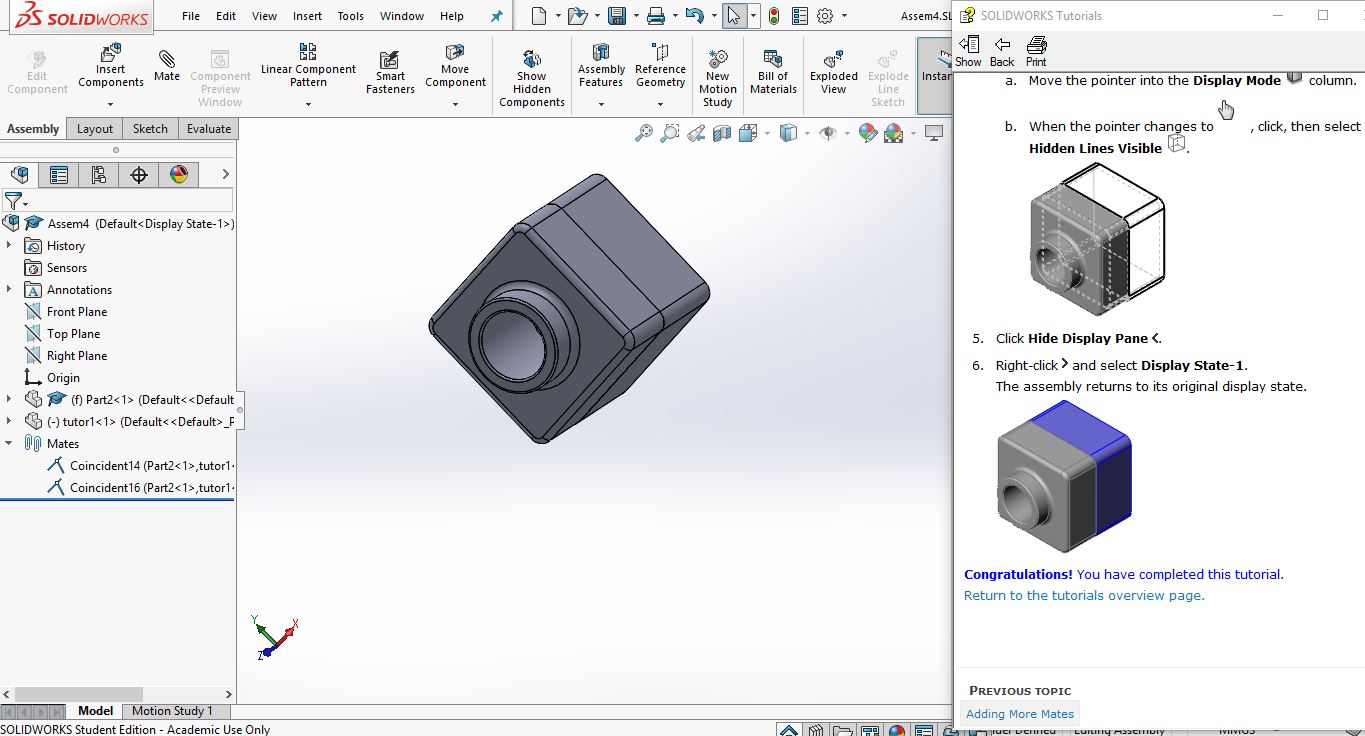
Task: Click Zoom to Fit icon
Action: coord(644,133)
